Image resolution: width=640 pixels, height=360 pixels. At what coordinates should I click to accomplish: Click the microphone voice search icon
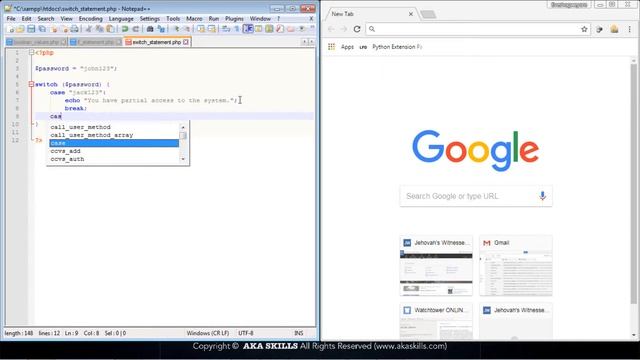click(542, 196)
